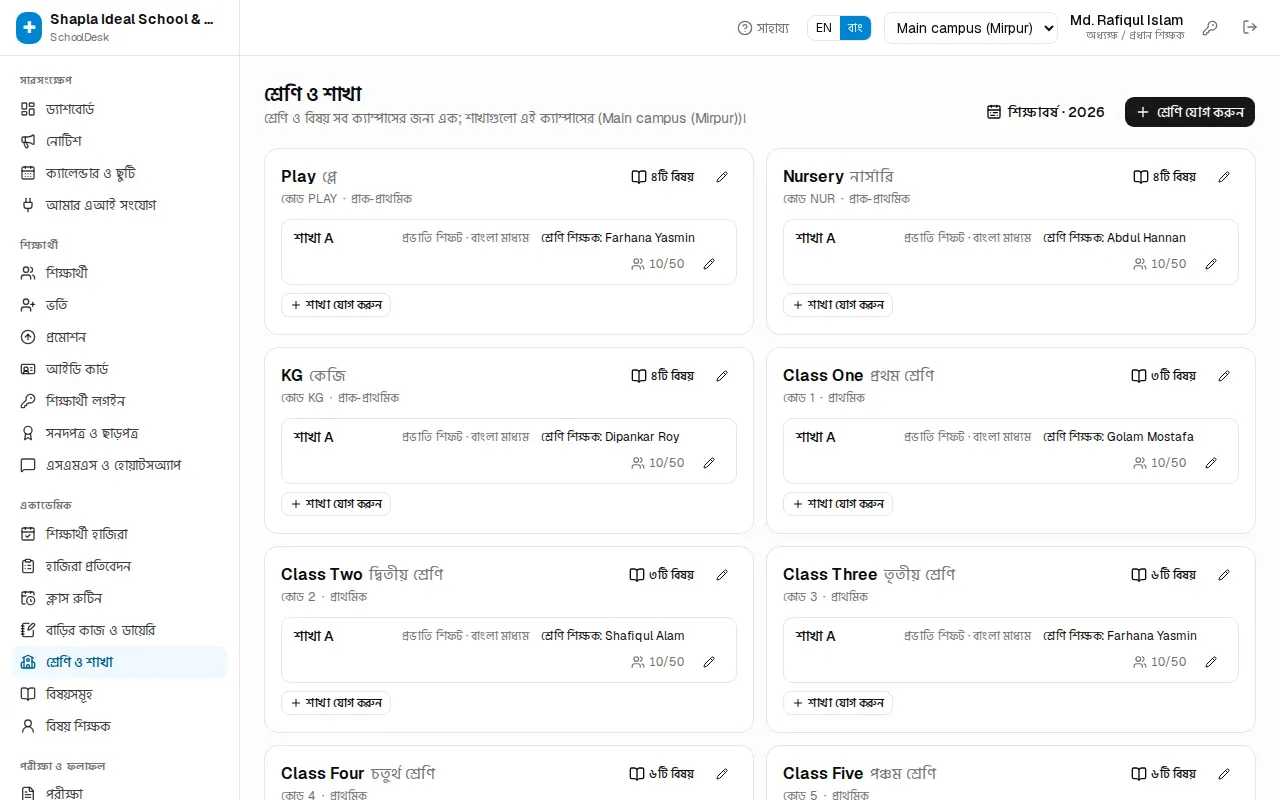Edit the Class Two pencil icon
Viewport: 1280px width, 800px height.
tap(722, 575)
